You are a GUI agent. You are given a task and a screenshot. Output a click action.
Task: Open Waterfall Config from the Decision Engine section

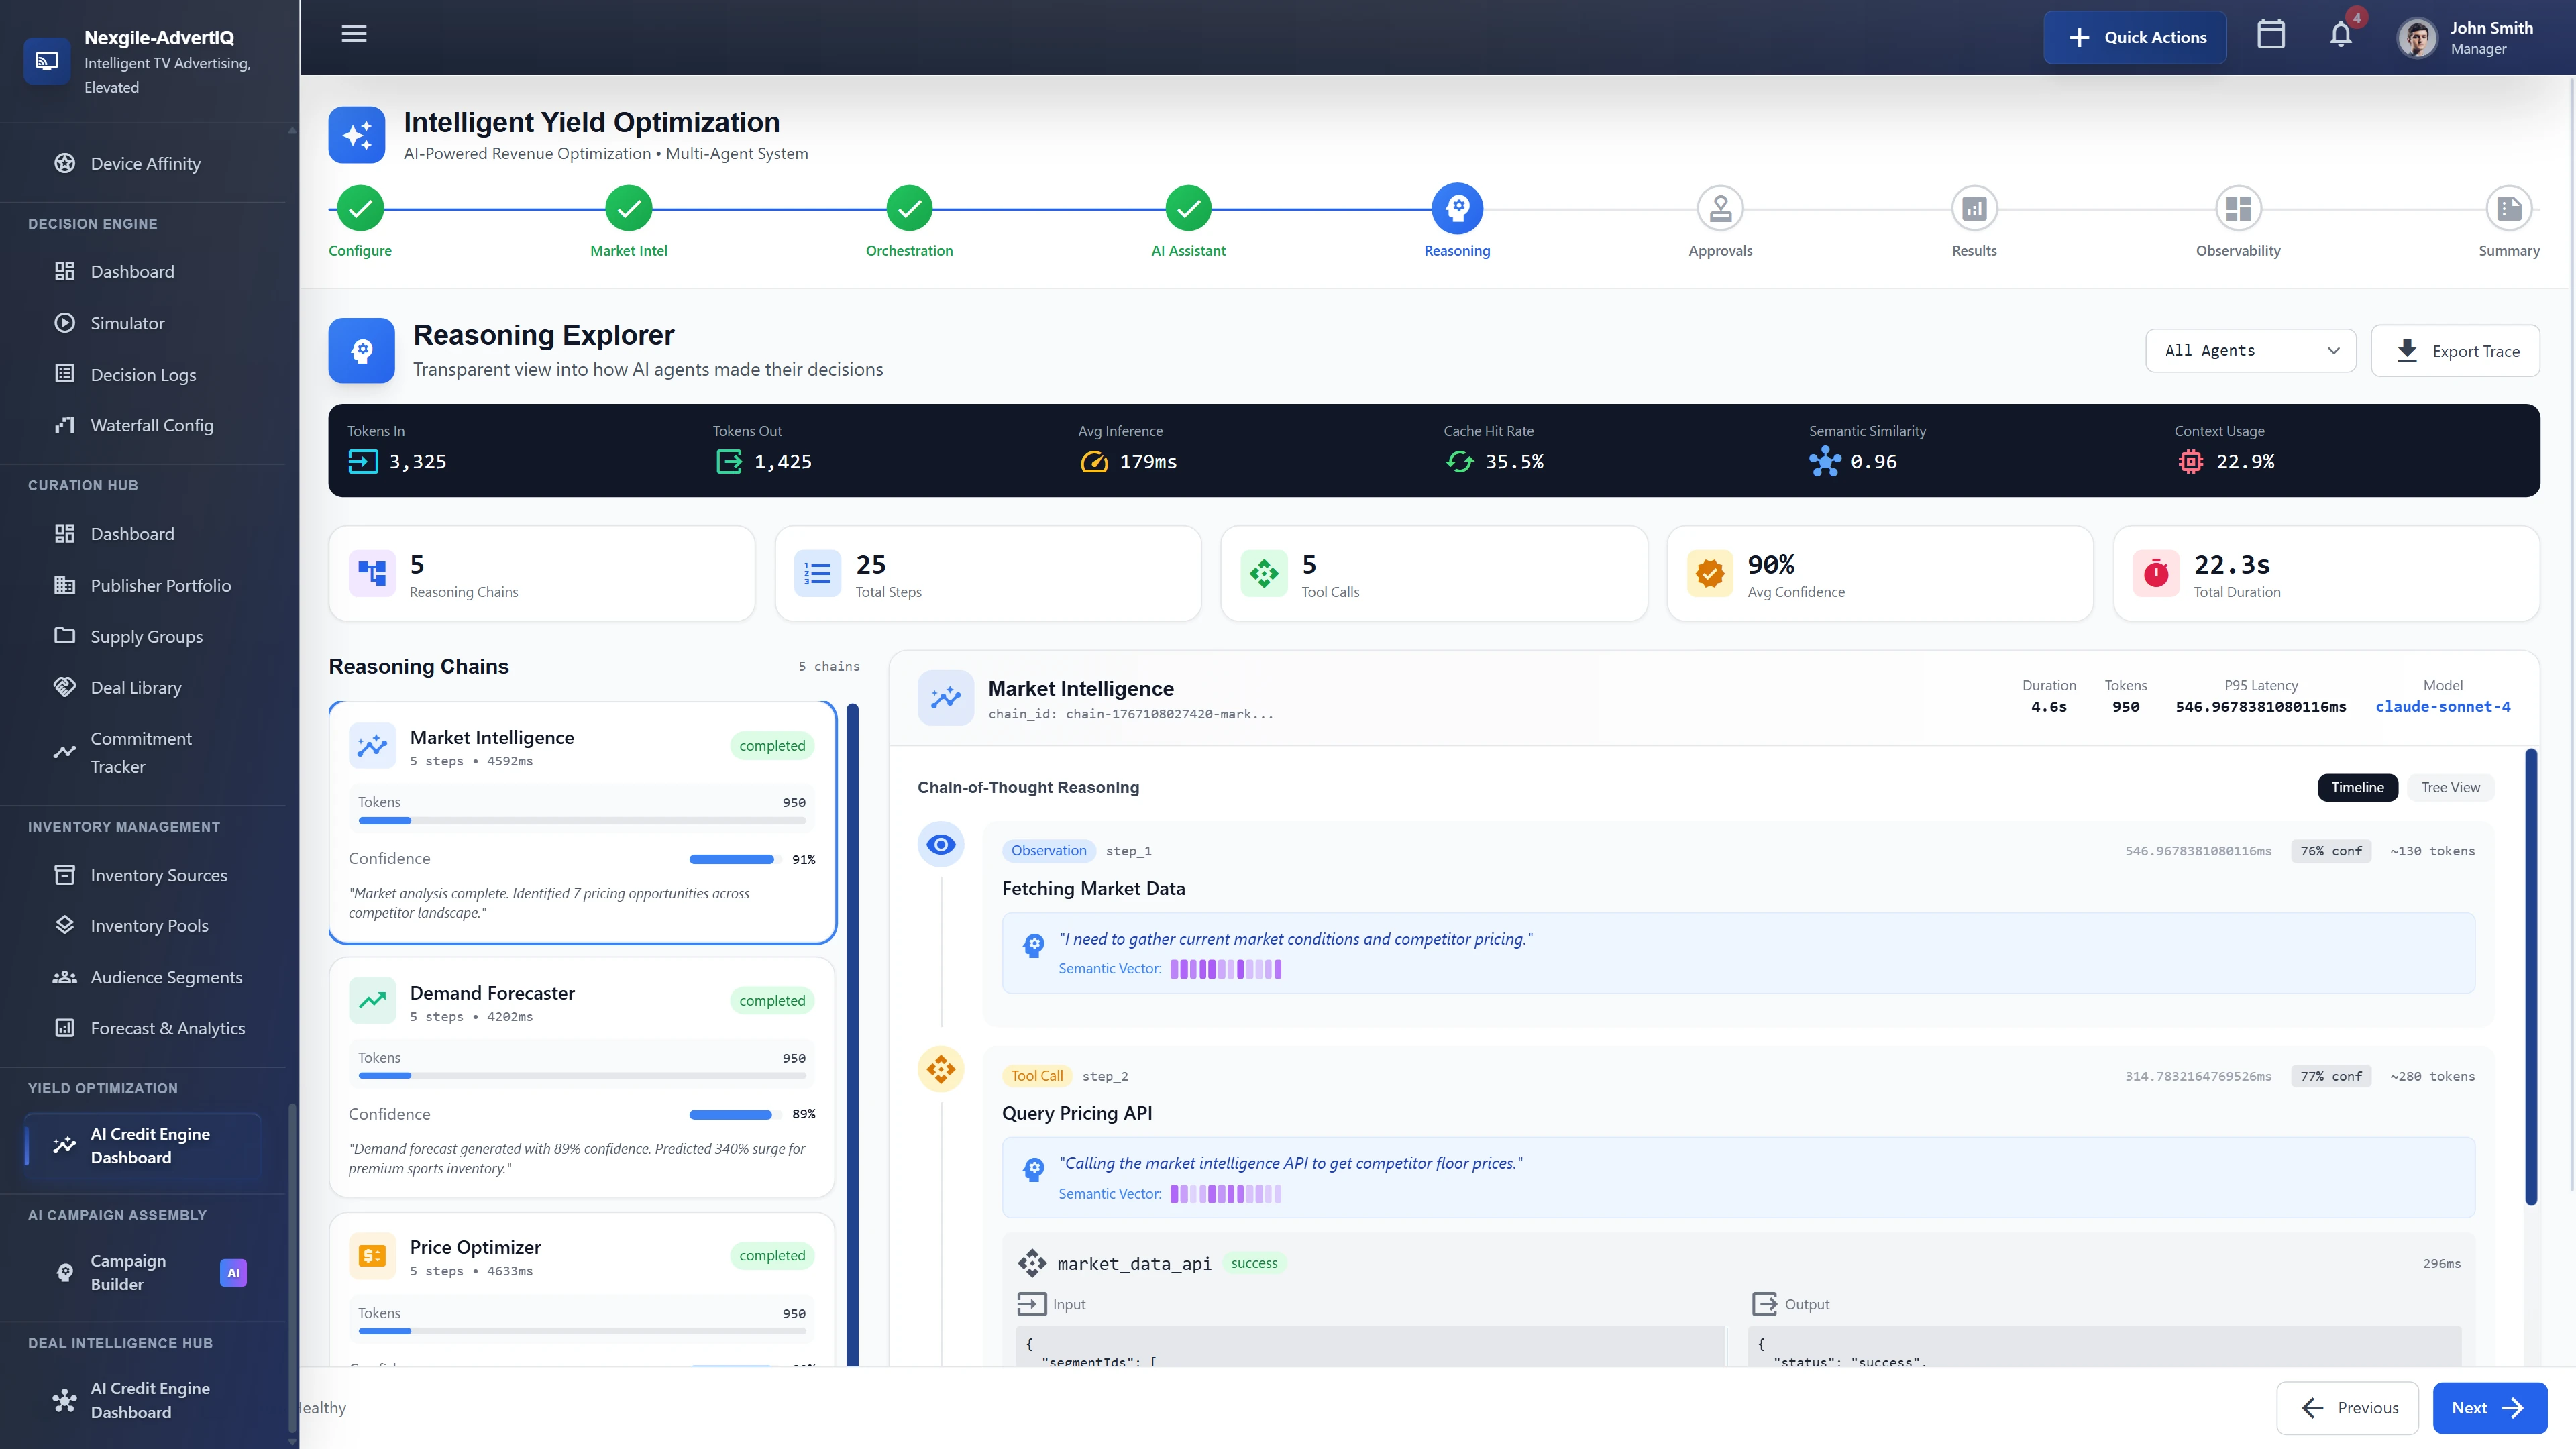[151, 425]
